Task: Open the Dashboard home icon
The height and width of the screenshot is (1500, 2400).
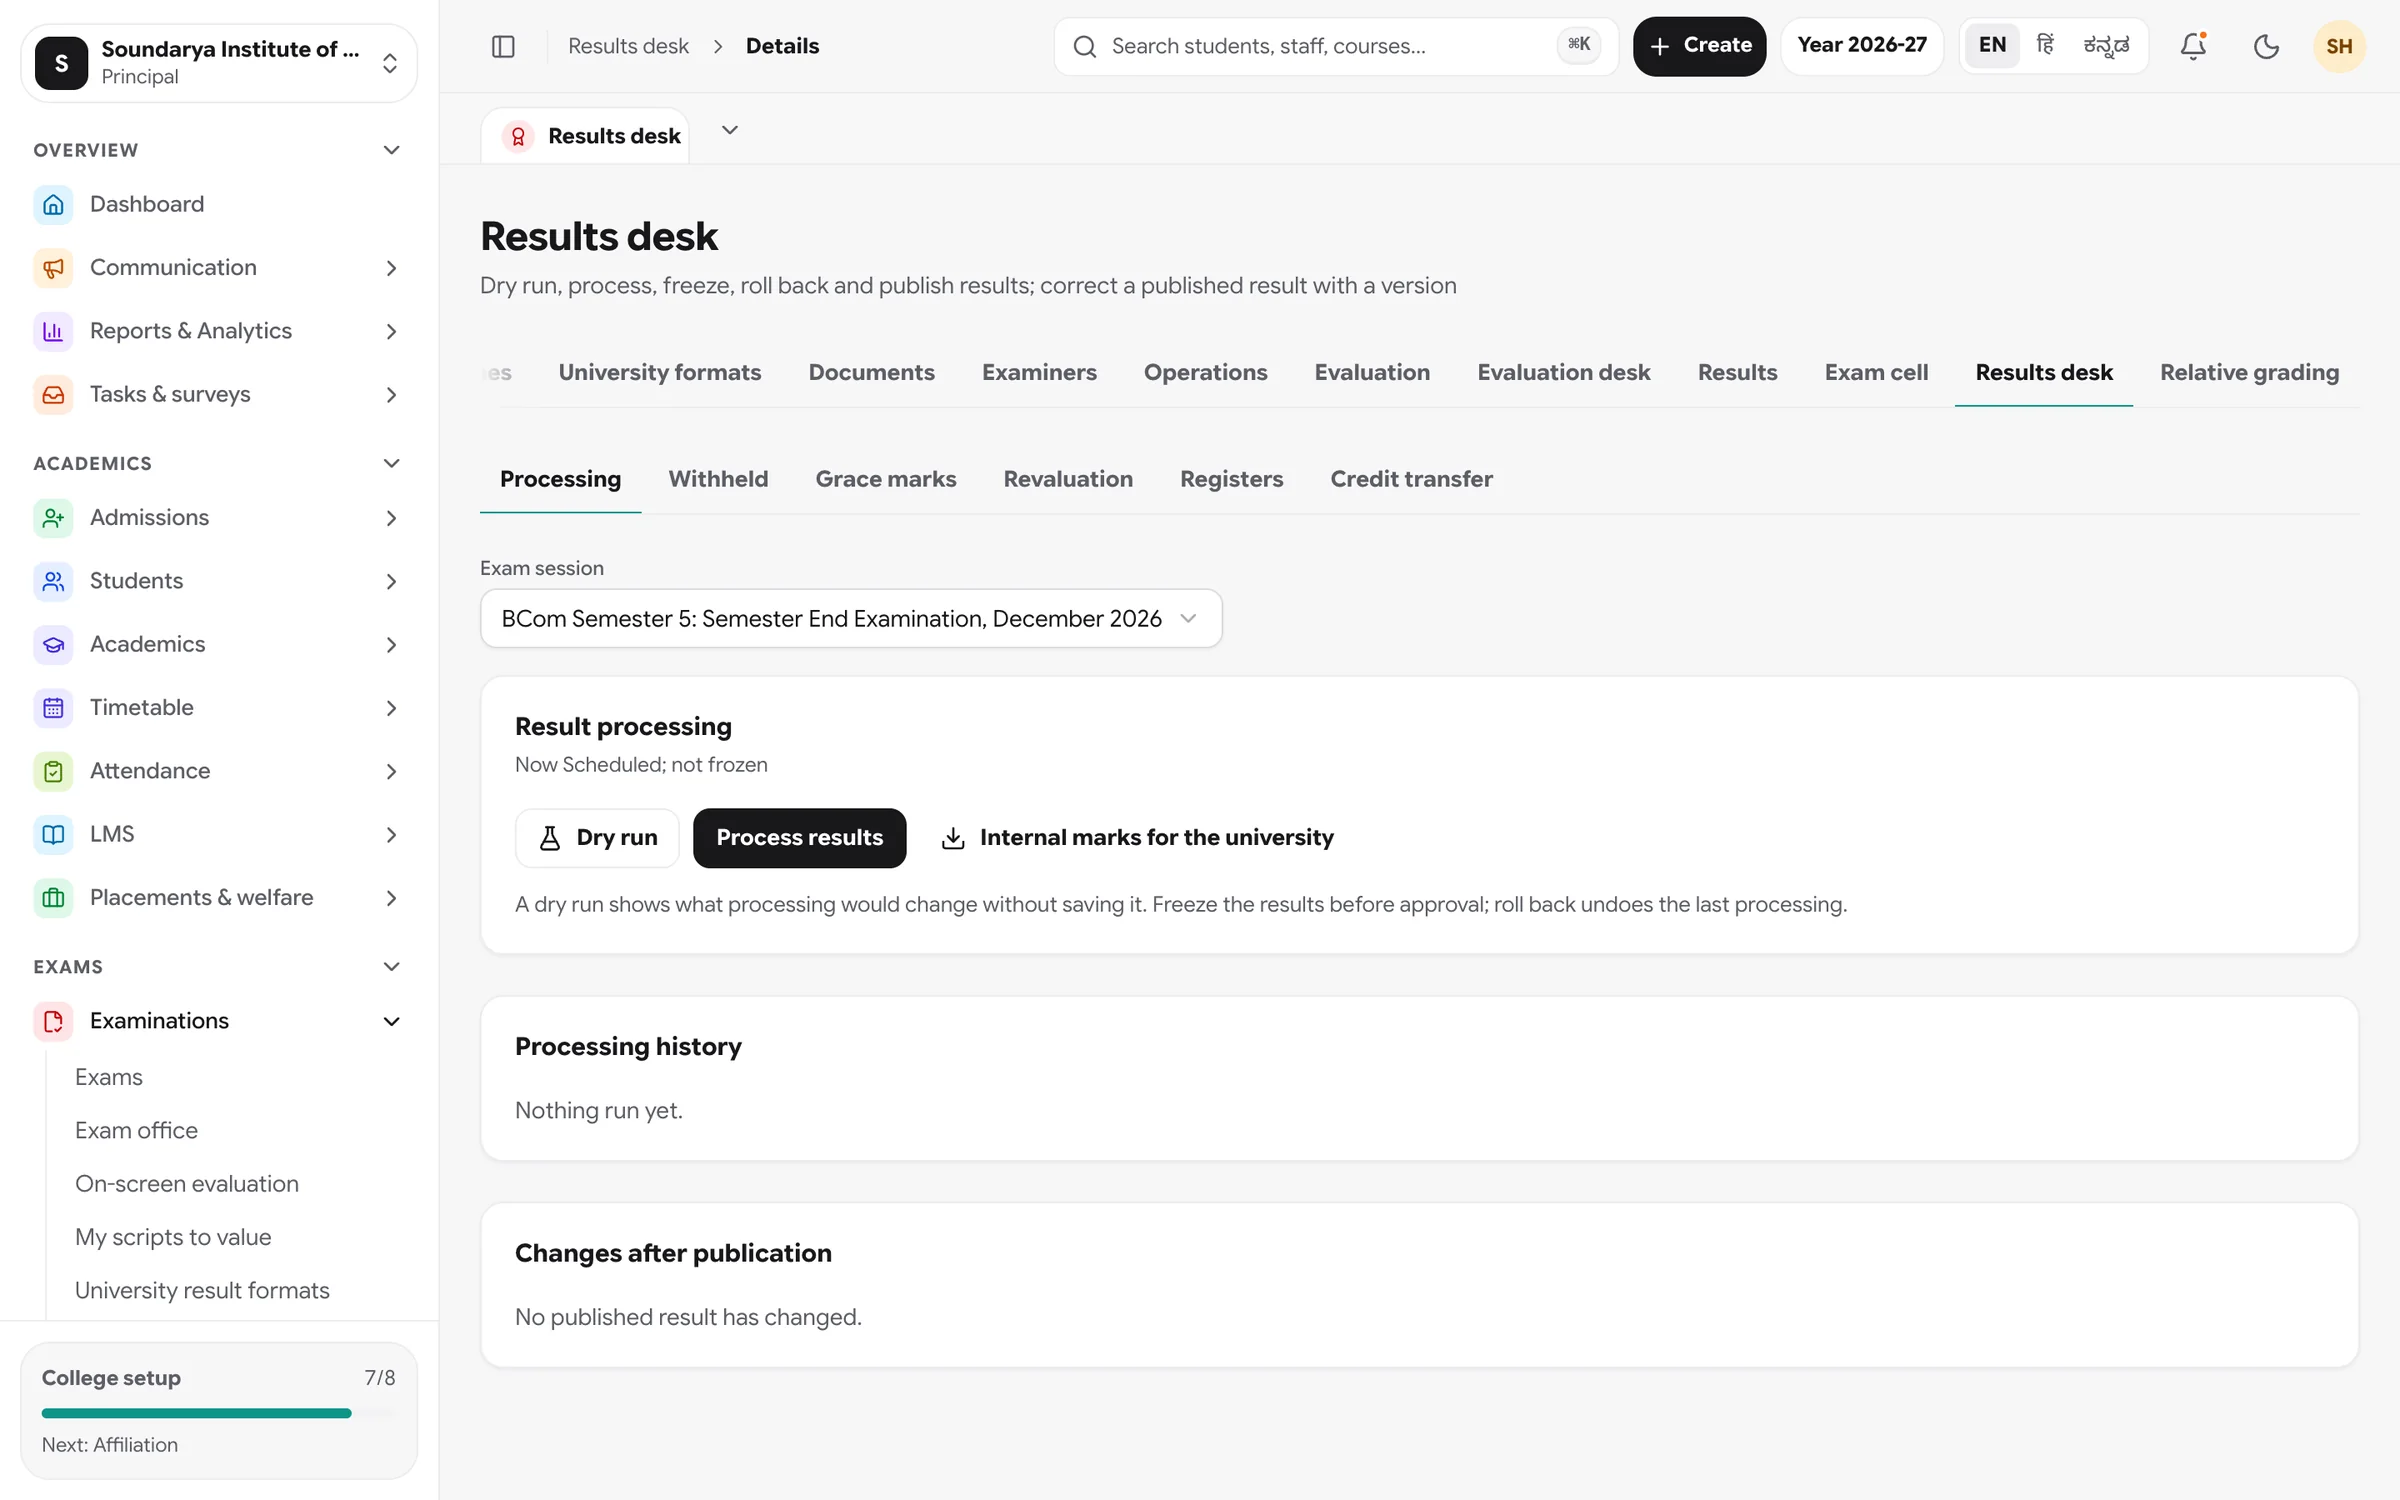Action: click(53, 204)
